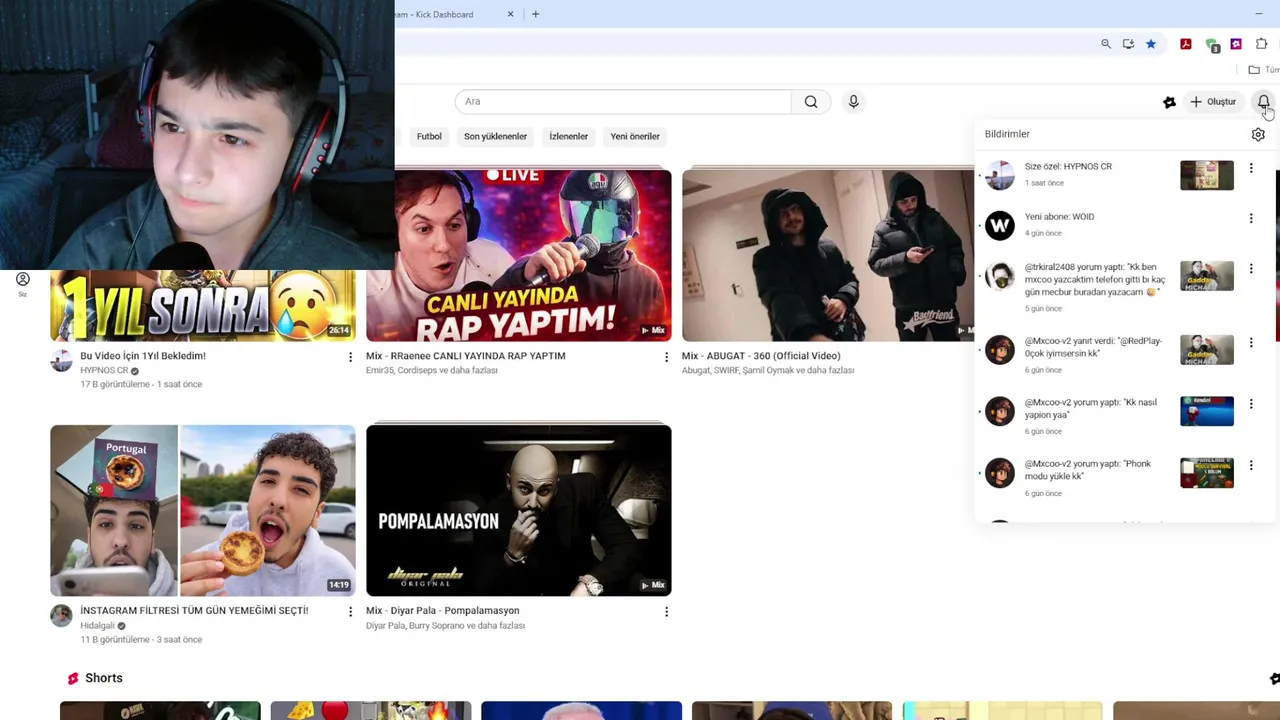Open the RAP YAPTIM live thumbnail
This screenshot has height=720, width=1280.
519,255
